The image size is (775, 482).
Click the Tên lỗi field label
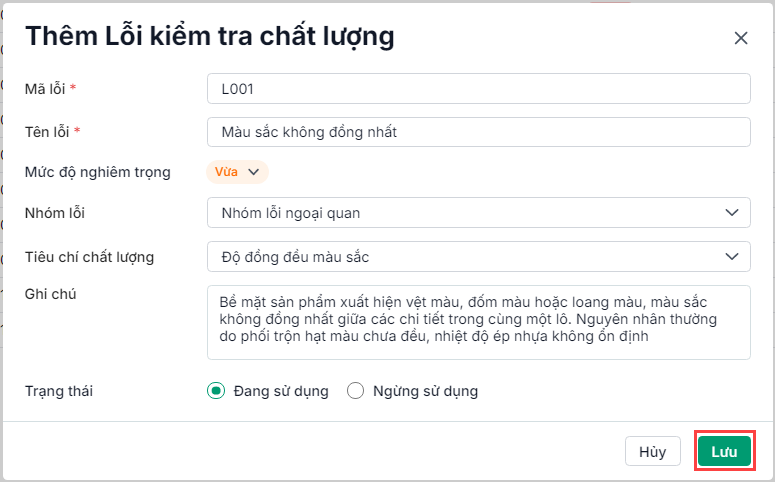point(47,131)
